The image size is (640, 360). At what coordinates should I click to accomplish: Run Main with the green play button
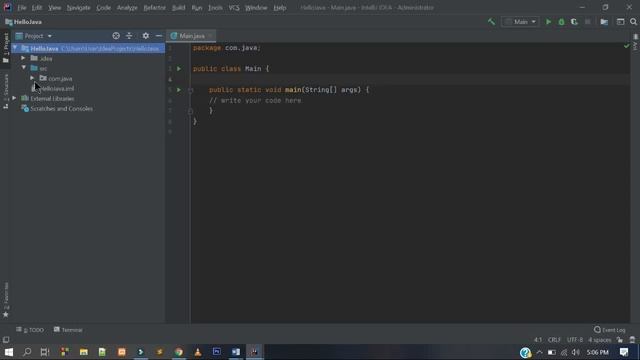point(548,22)
